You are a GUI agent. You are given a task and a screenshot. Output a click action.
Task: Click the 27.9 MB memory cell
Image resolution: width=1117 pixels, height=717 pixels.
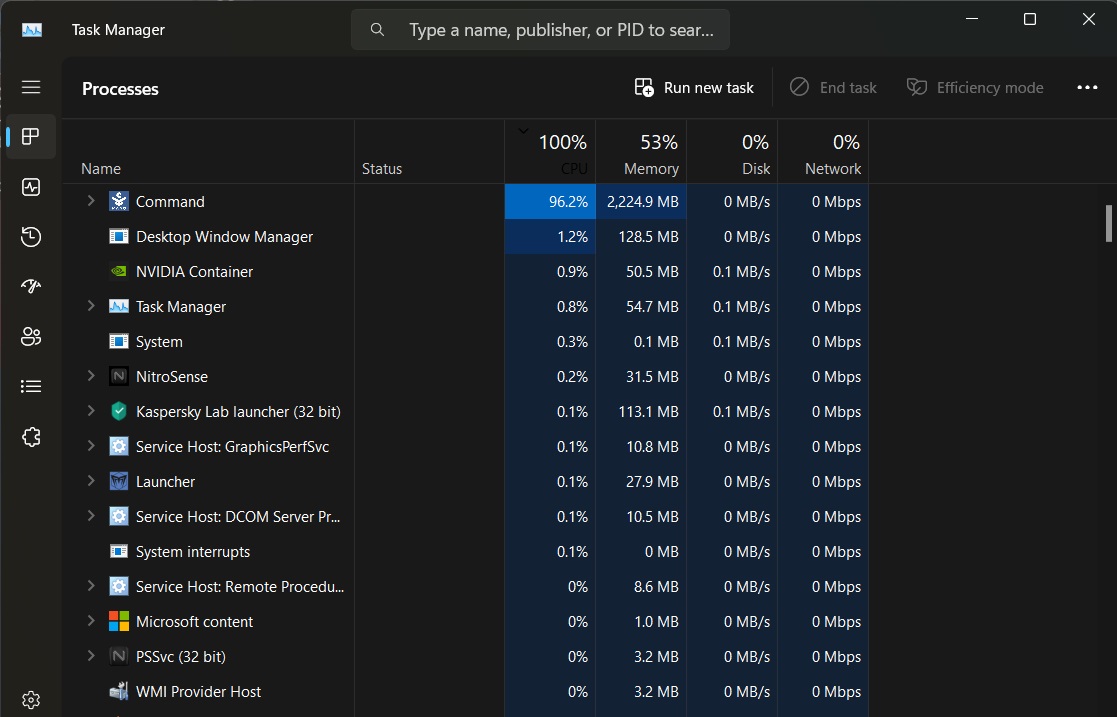click(x=641, y=481)
